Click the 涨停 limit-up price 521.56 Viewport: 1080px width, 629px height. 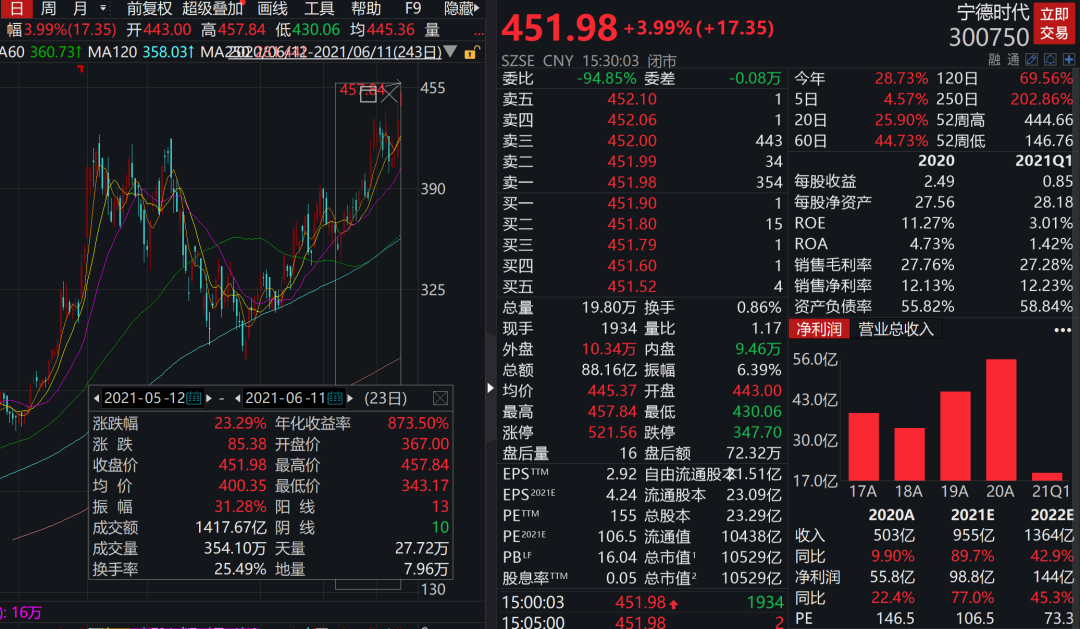612,433
